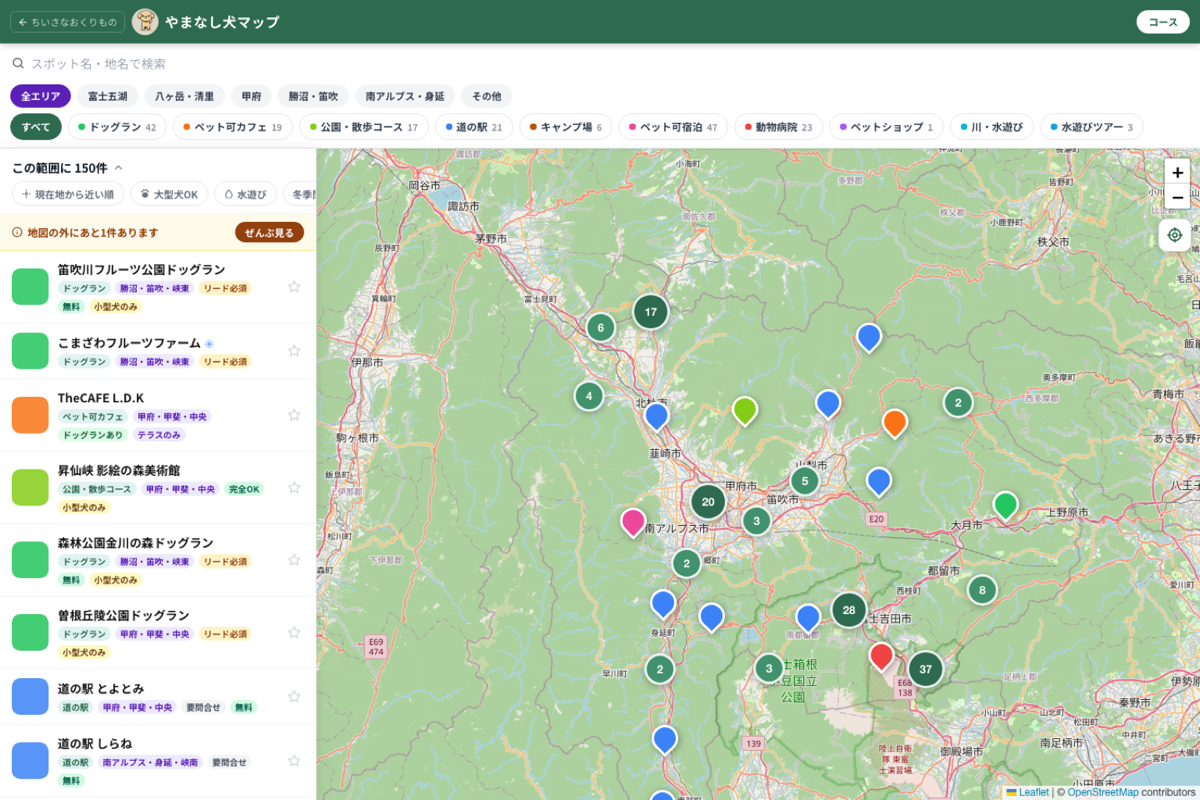Switch to the 富士五湖 area tab
This screenshot has height=800, width=1200.
pyautogui.click(x=108, y=96)
